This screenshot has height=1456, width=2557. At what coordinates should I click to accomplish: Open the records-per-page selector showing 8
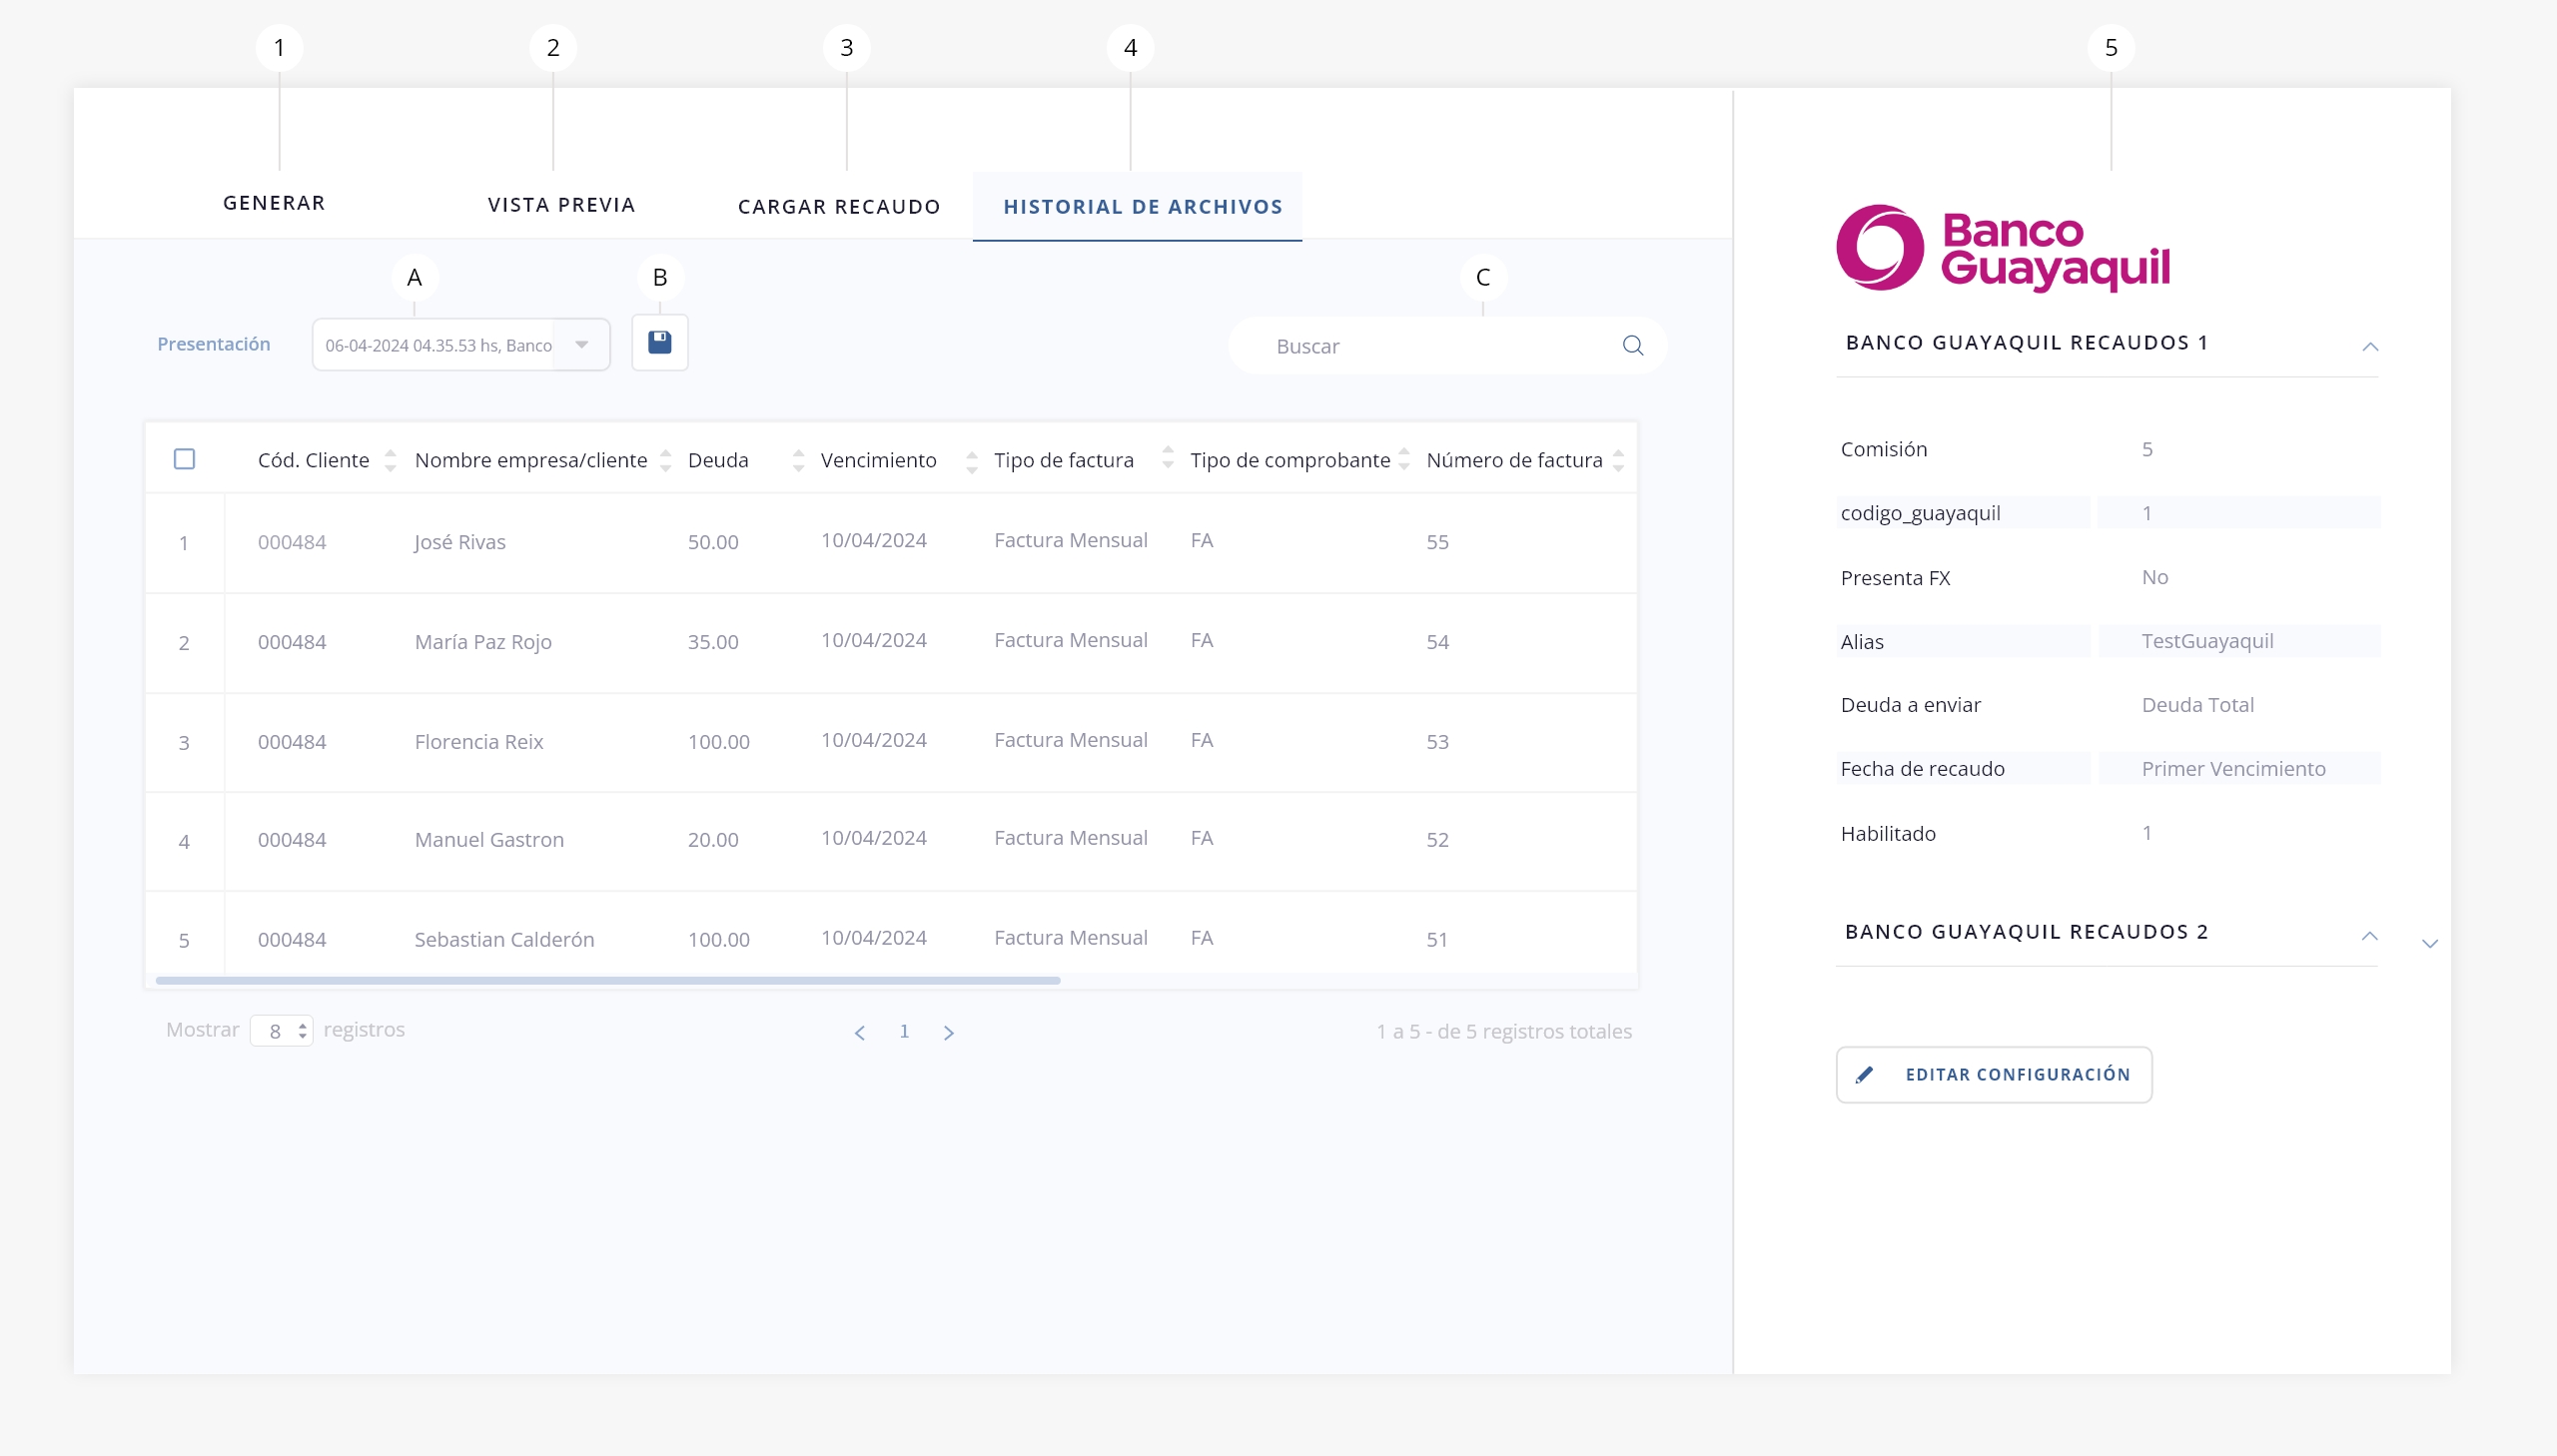tap(282, 1031)
